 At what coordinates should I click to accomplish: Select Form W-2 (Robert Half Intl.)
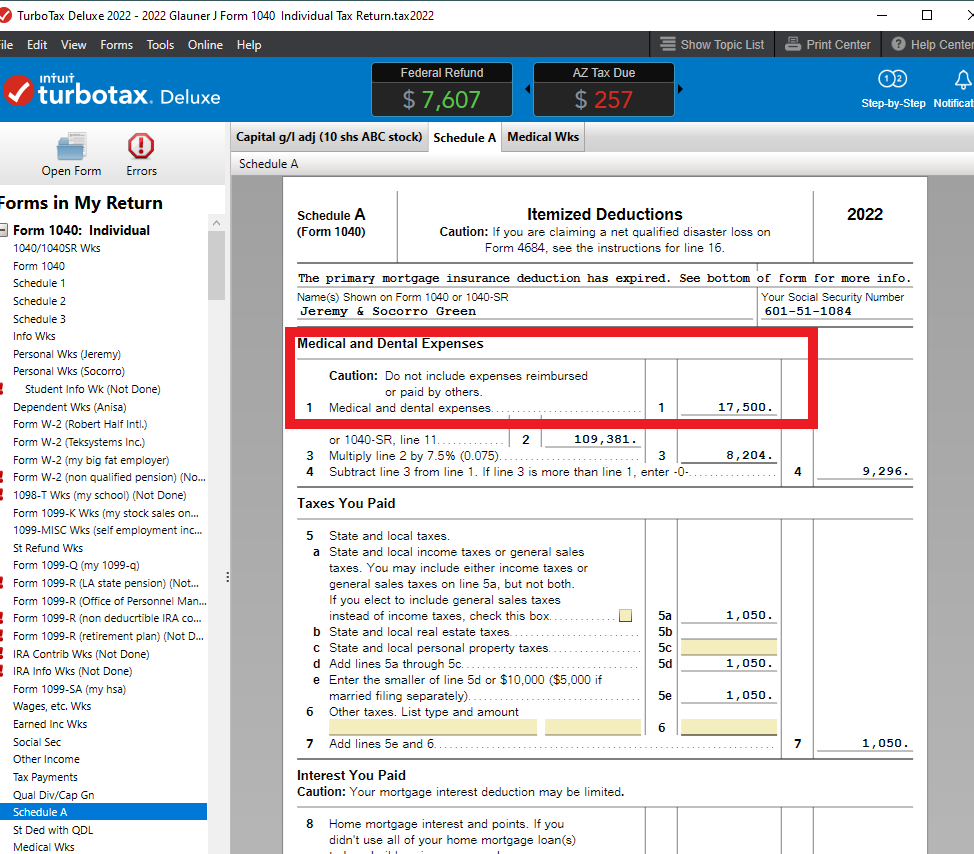coord(80,425)
